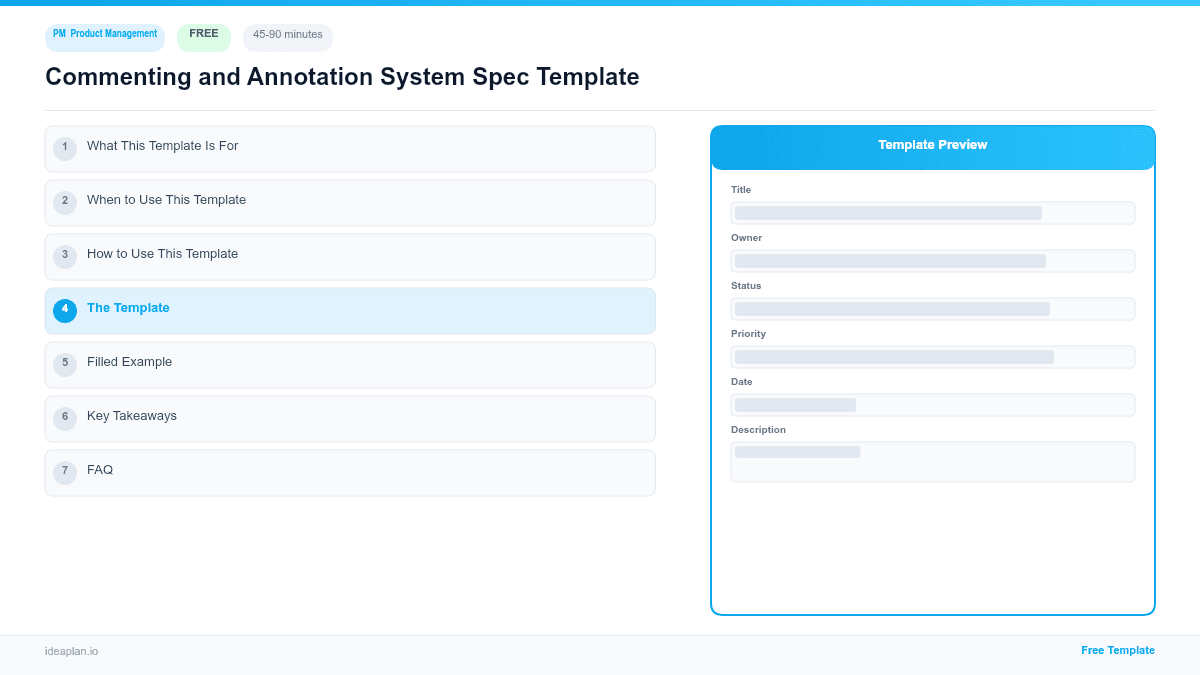Click the numbered circle for step 6
This screenshot has width=1200, height=675.
[x=65, y=417]
